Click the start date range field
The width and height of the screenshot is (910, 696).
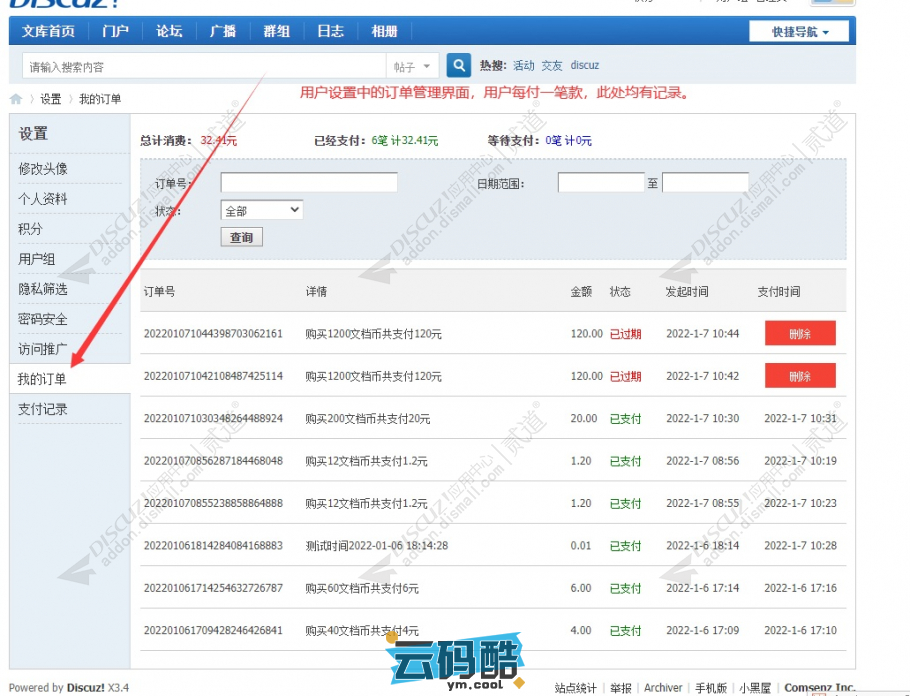600,183
